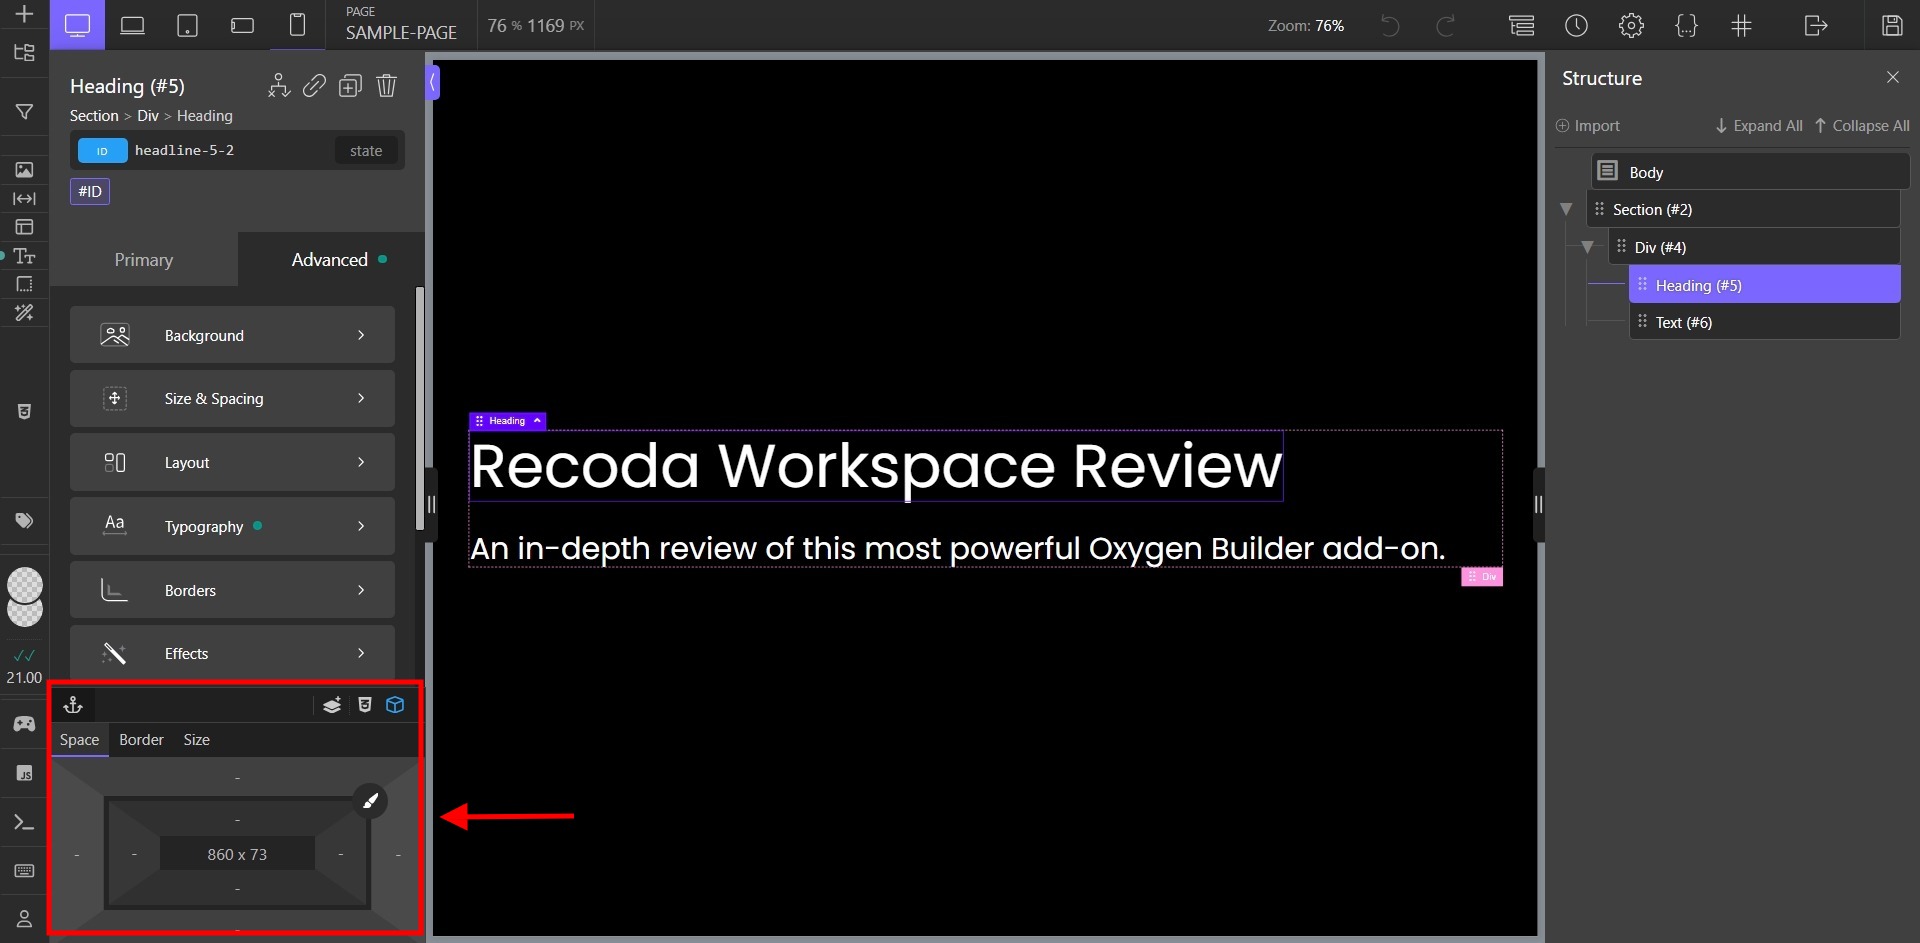This screenshot has width=1920, height=943.
Task: Click the eyedropper in the spacing box widget
Action: (x=371, y=801)
